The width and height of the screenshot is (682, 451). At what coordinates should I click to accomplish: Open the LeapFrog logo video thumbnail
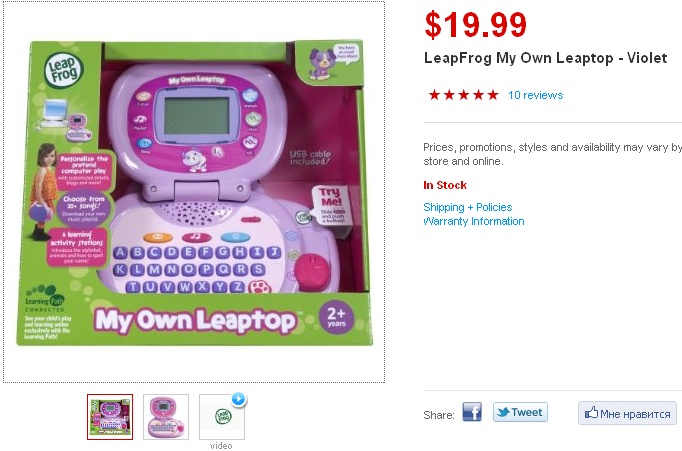[222, 417]
